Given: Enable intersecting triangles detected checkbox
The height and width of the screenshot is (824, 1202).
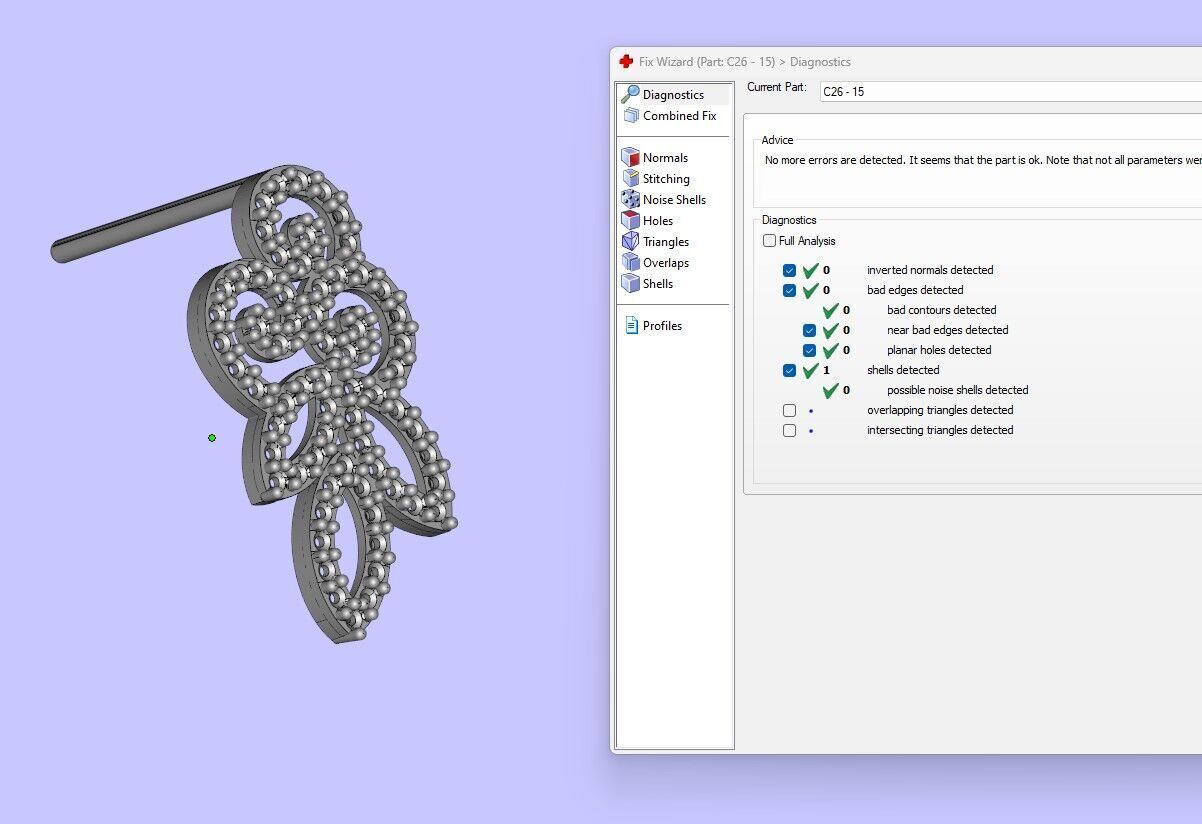Looking at the screenshot, I should [790, 430].
